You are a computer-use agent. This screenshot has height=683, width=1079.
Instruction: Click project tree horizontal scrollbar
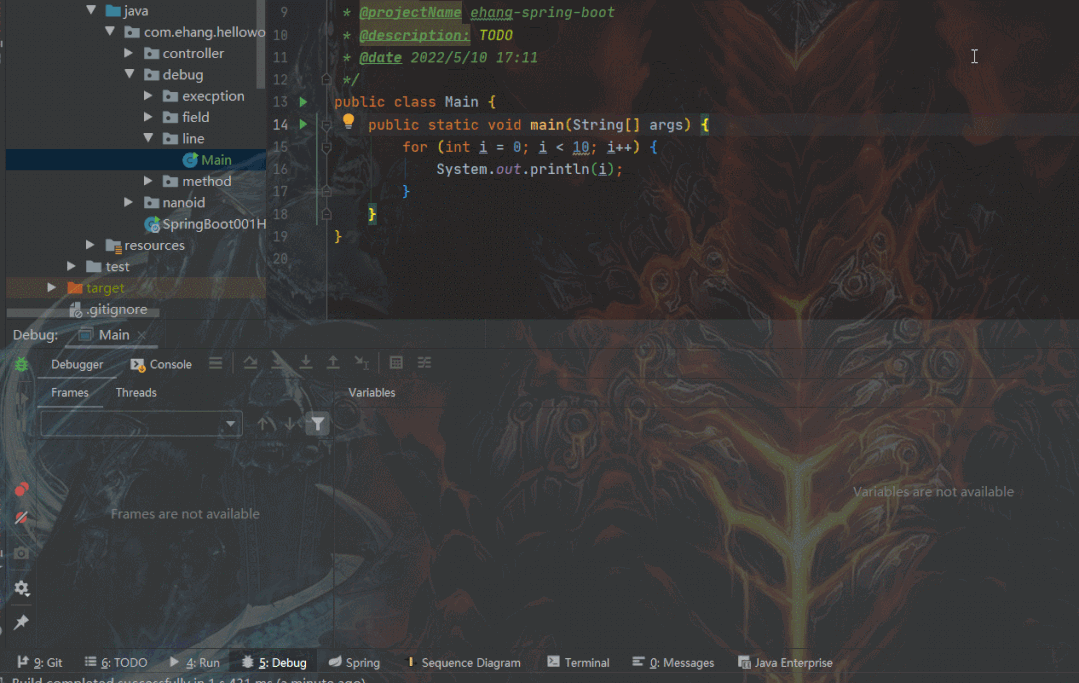pyautogui.click(x=83, y=313)
